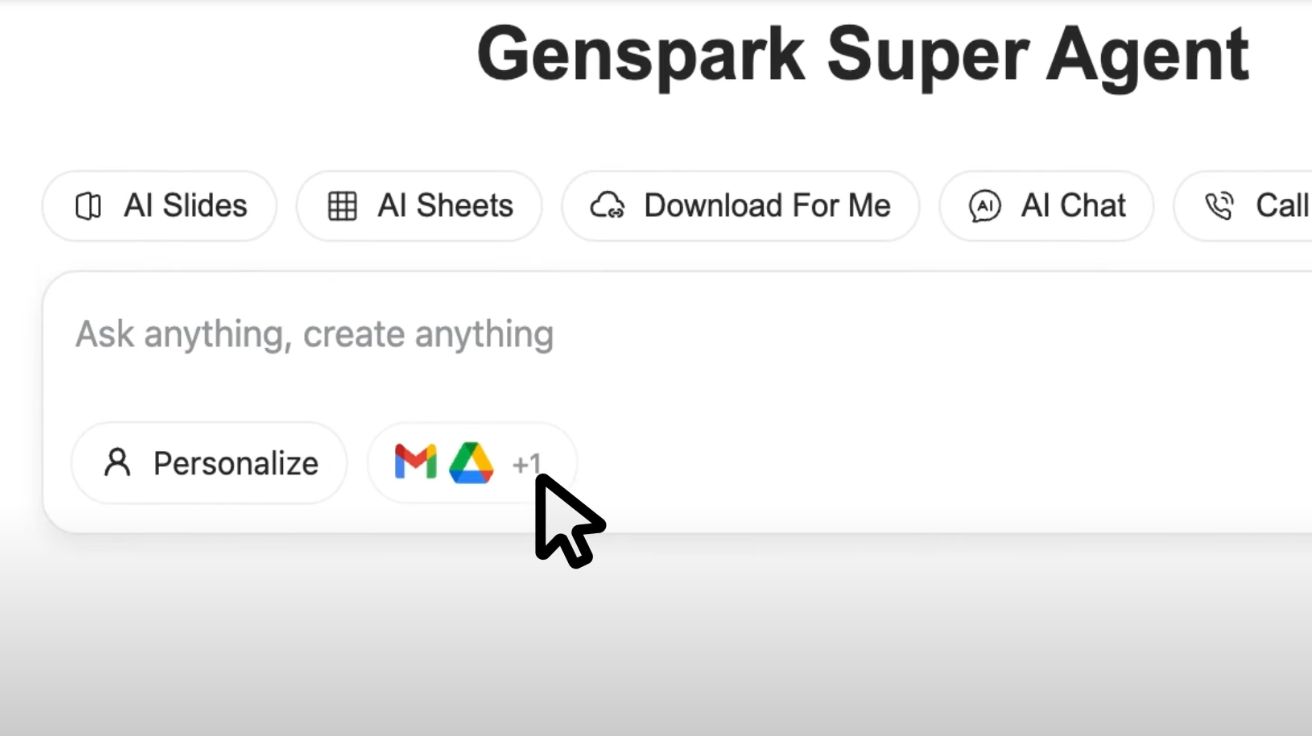Expand the +1 additional integrations indicator

(x=526, y=464)
